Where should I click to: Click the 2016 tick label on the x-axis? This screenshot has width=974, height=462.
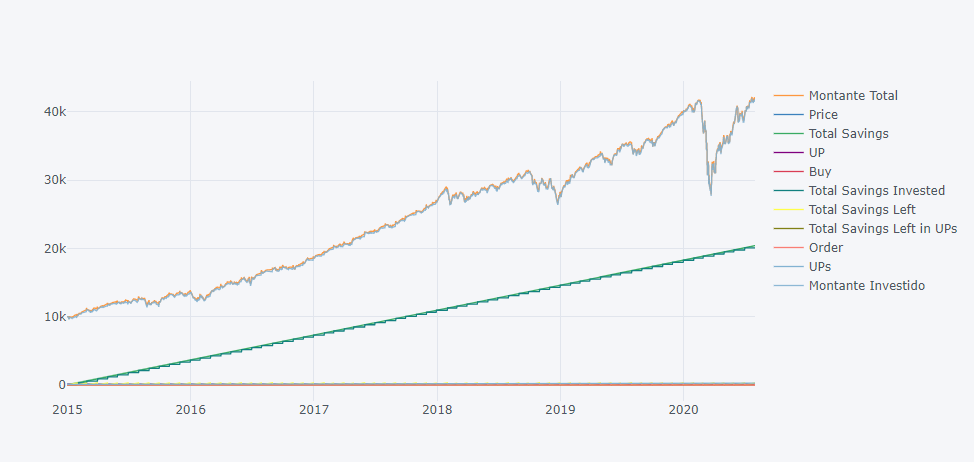190,409
